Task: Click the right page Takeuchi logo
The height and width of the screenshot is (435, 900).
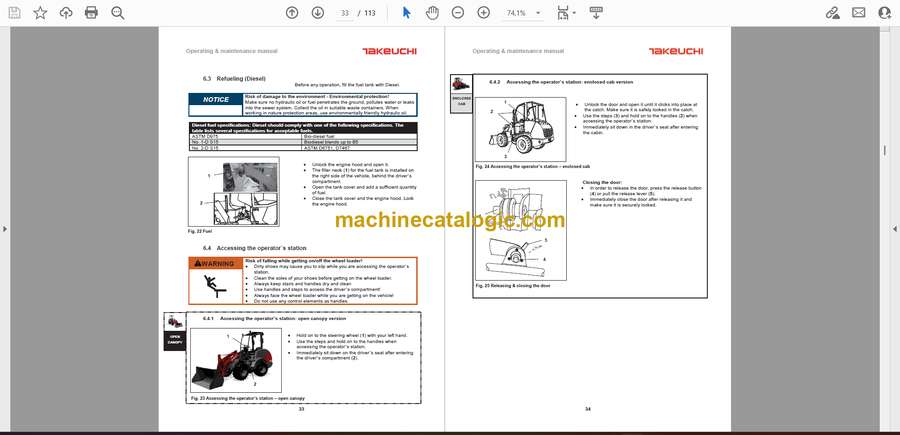Action: tap(676, 51)
